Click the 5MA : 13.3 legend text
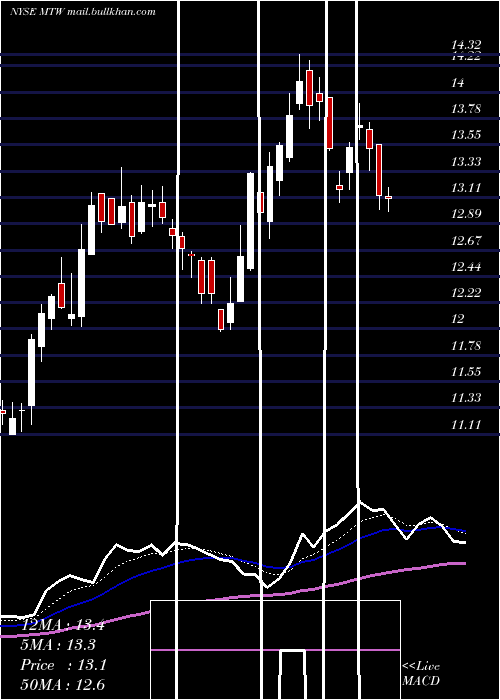The image size is (500, 700). (x=58, y=645)
